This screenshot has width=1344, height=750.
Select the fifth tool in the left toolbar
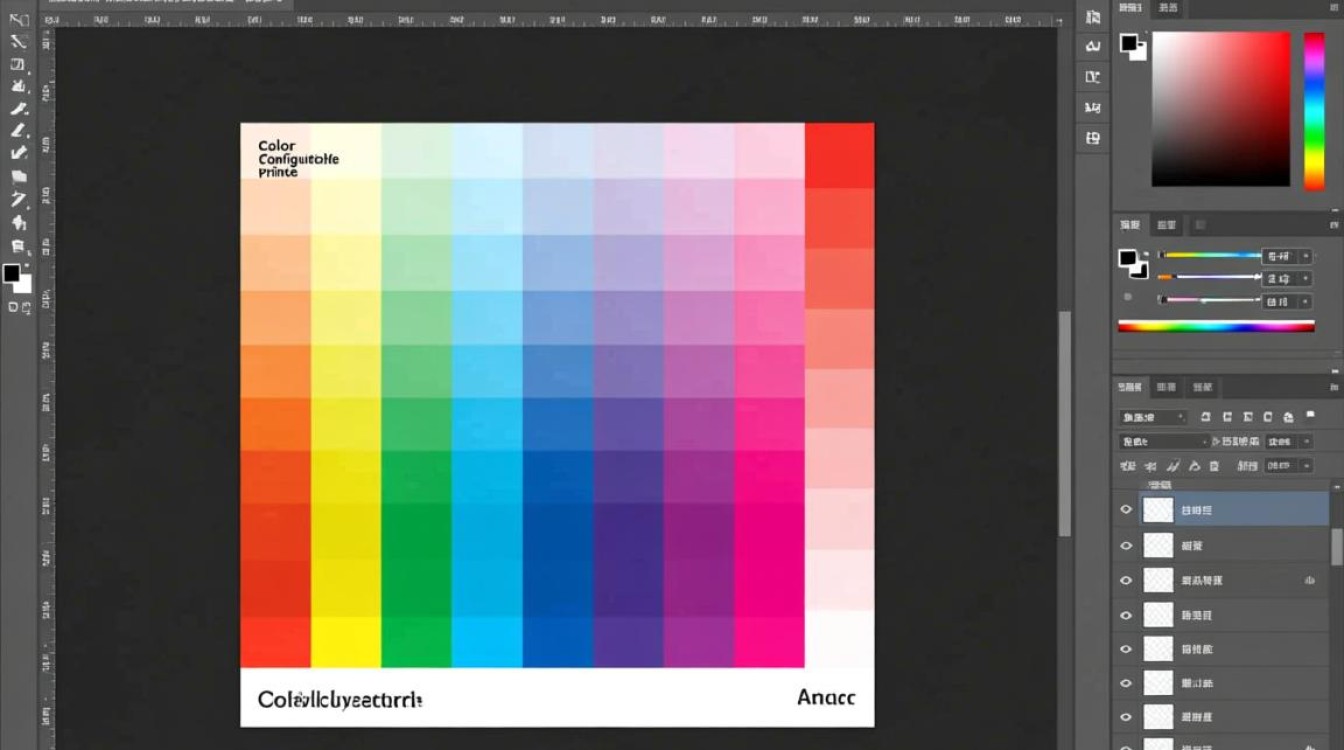click(18, 108)
